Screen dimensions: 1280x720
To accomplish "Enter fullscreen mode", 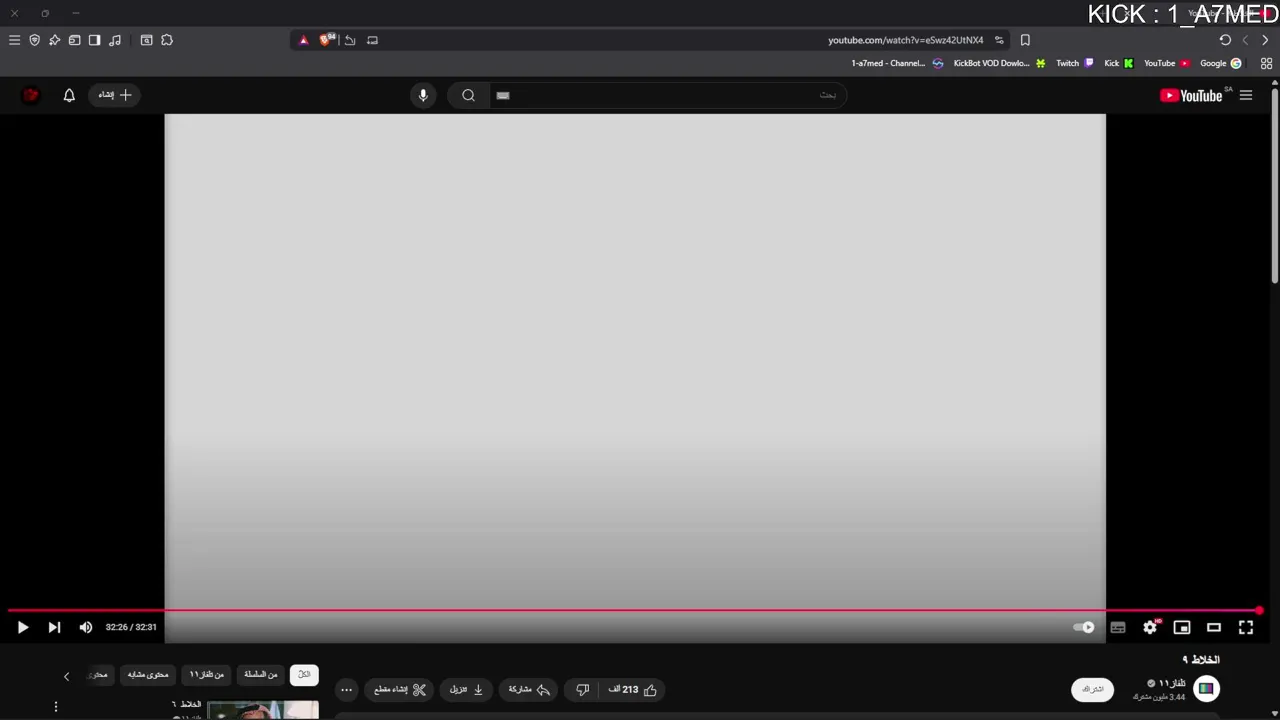I will [1246, 627].
